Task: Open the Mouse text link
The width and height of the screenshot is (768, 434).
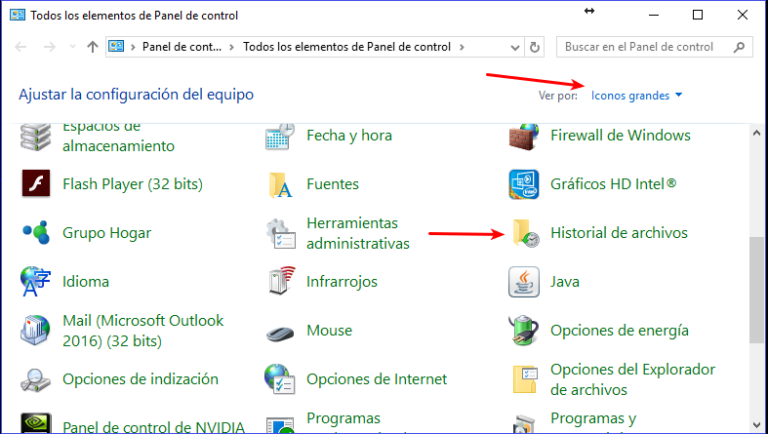Action: (x=329, y=331)
